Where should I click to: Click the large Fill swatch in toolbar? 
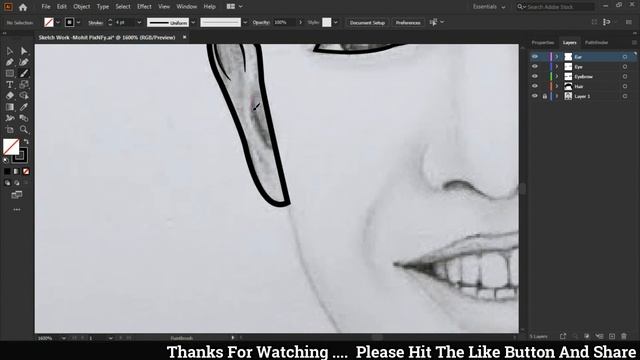pyautogui.click(x=11, y=147)
